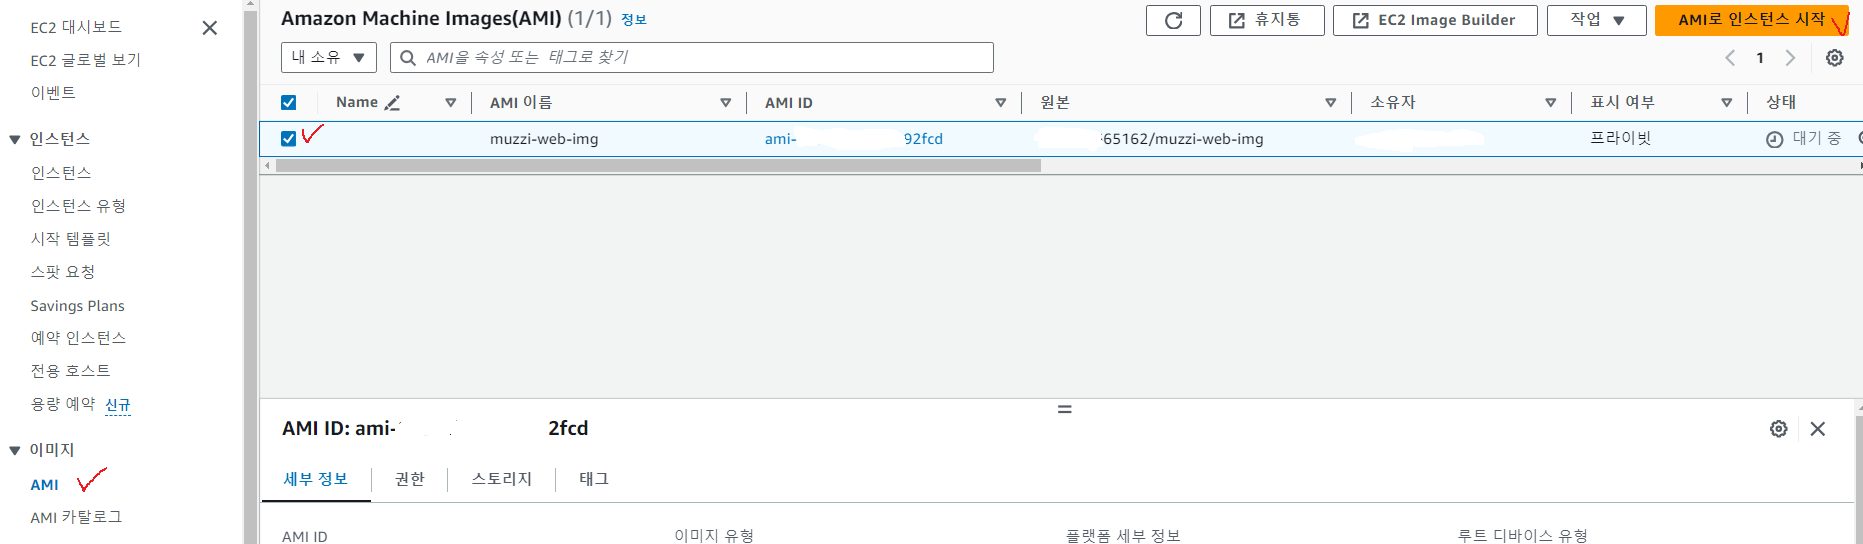Launch instance with AMI로 인스턴스 시작
Screen dimensions: 1863x544
[1751, 20]
